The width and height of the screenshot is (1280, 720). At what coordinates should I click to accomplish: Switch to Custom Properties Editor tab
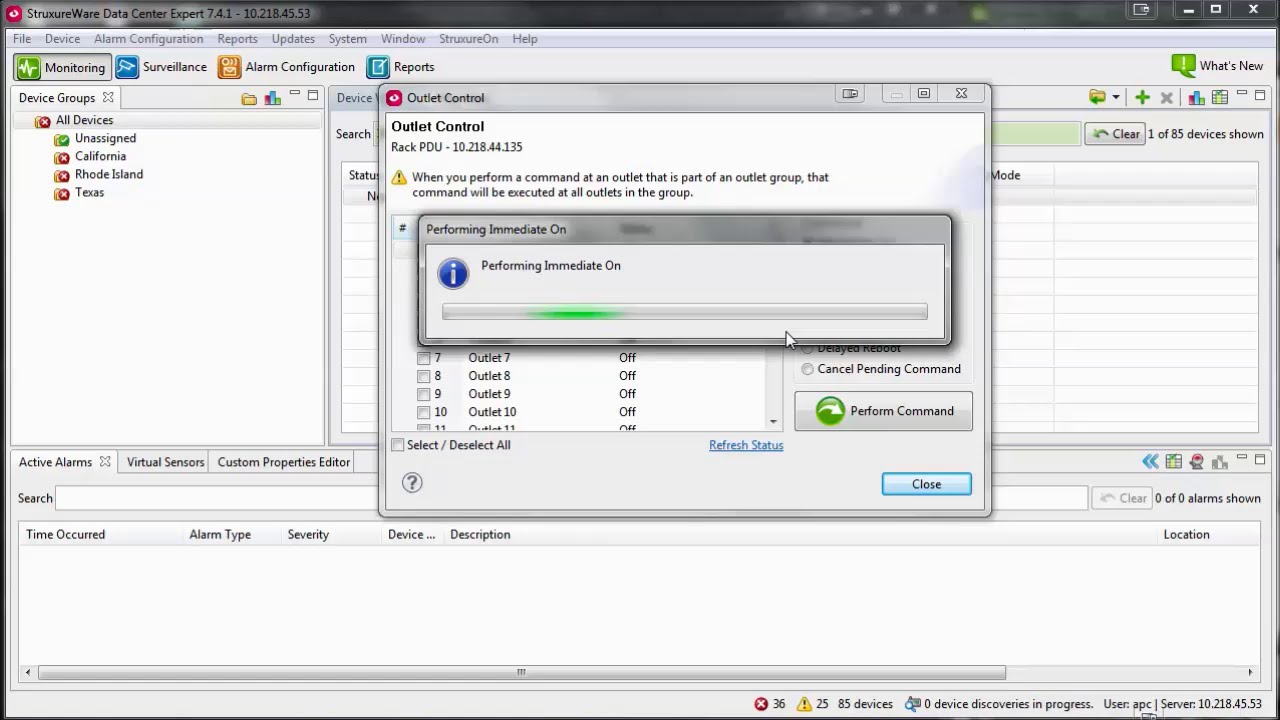(284, 462)
